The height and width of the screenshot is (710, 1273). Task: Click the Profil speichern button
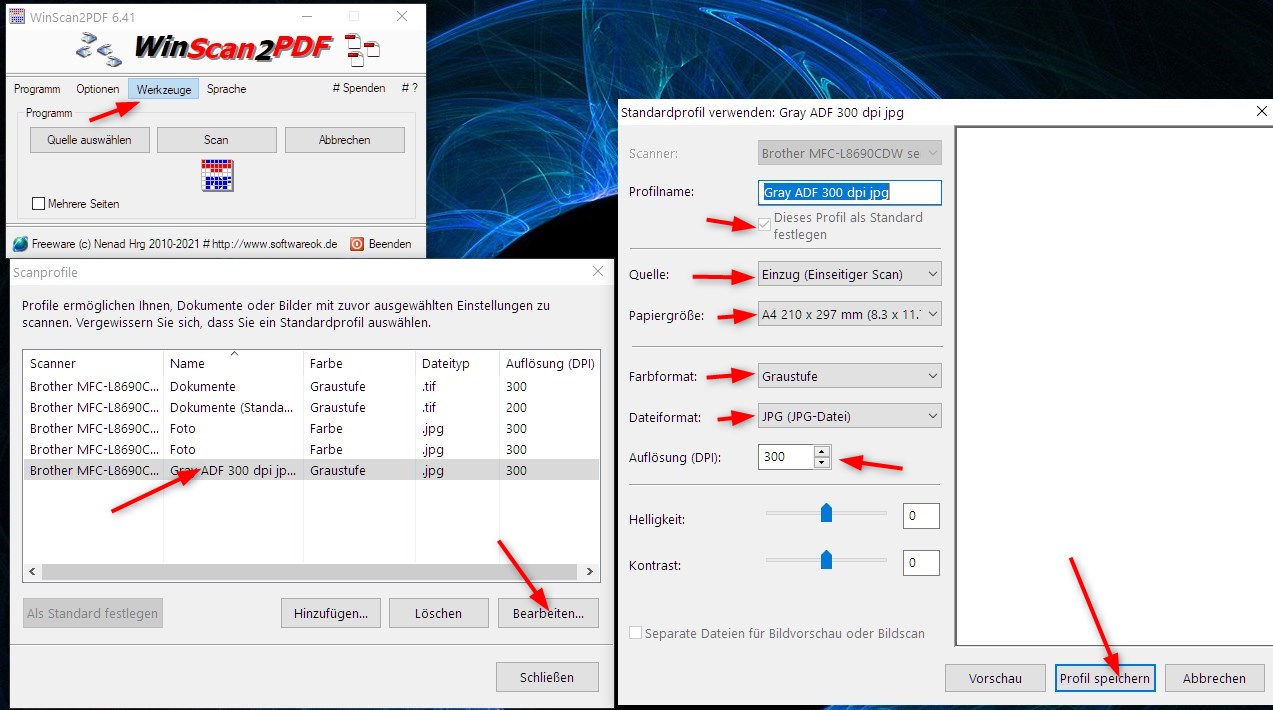[x=1105, y=678]
